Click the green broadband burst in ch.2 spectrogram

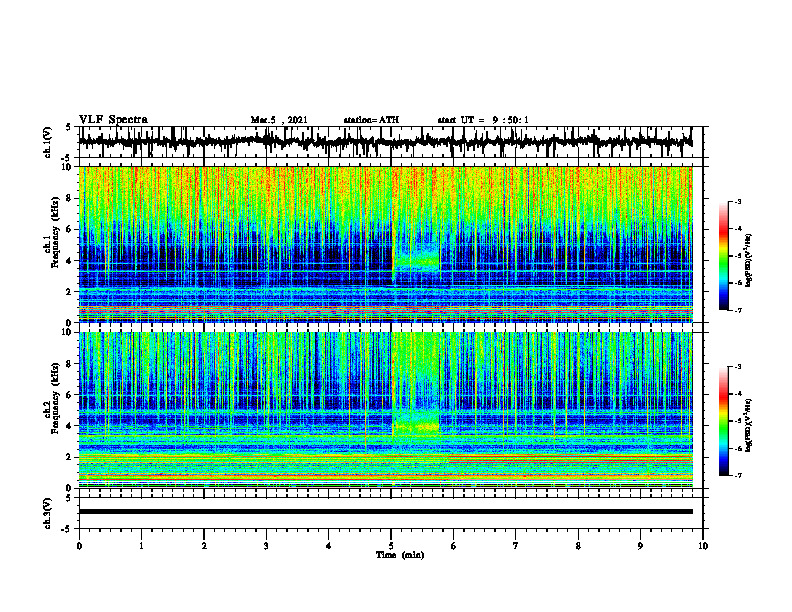point(416,384)
